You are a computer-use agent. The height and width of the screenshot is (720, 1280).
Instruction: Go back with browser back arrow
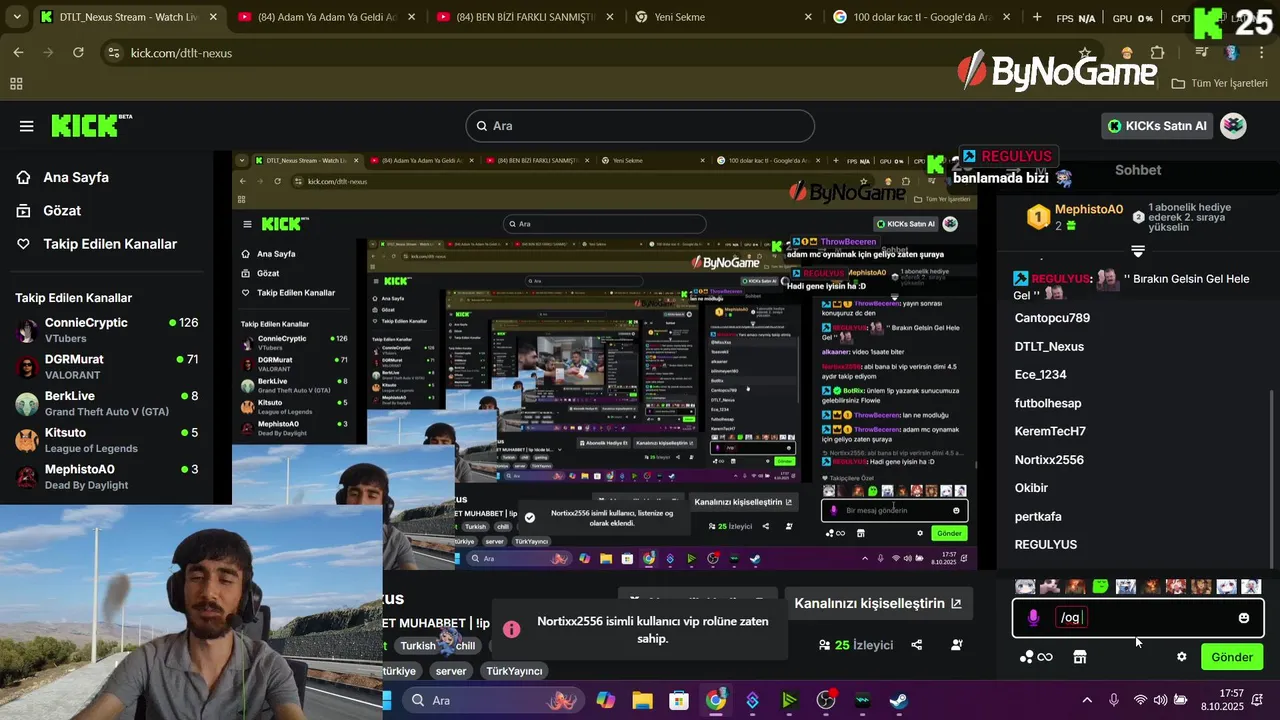[18, 52]
